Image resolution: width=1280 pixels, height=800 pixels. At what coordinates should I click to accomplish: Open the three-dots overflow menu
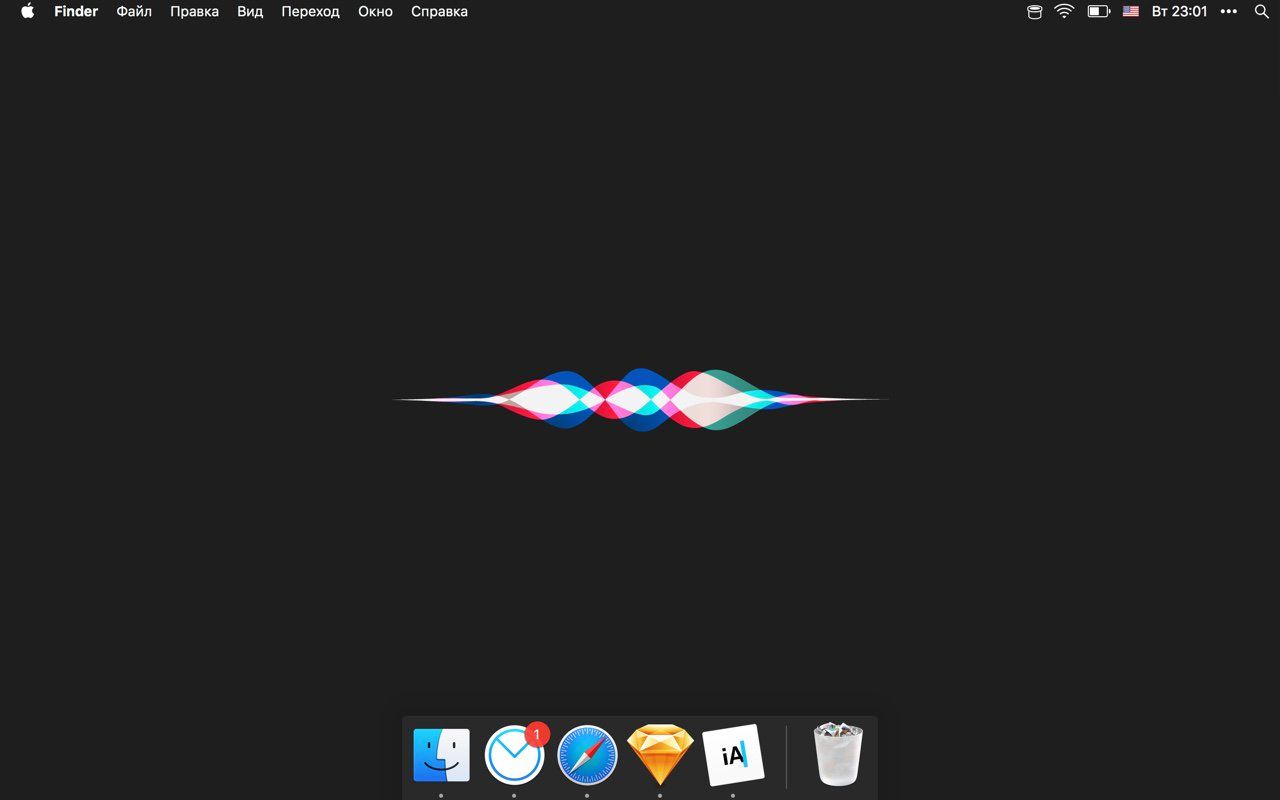tap(1229, 12)
